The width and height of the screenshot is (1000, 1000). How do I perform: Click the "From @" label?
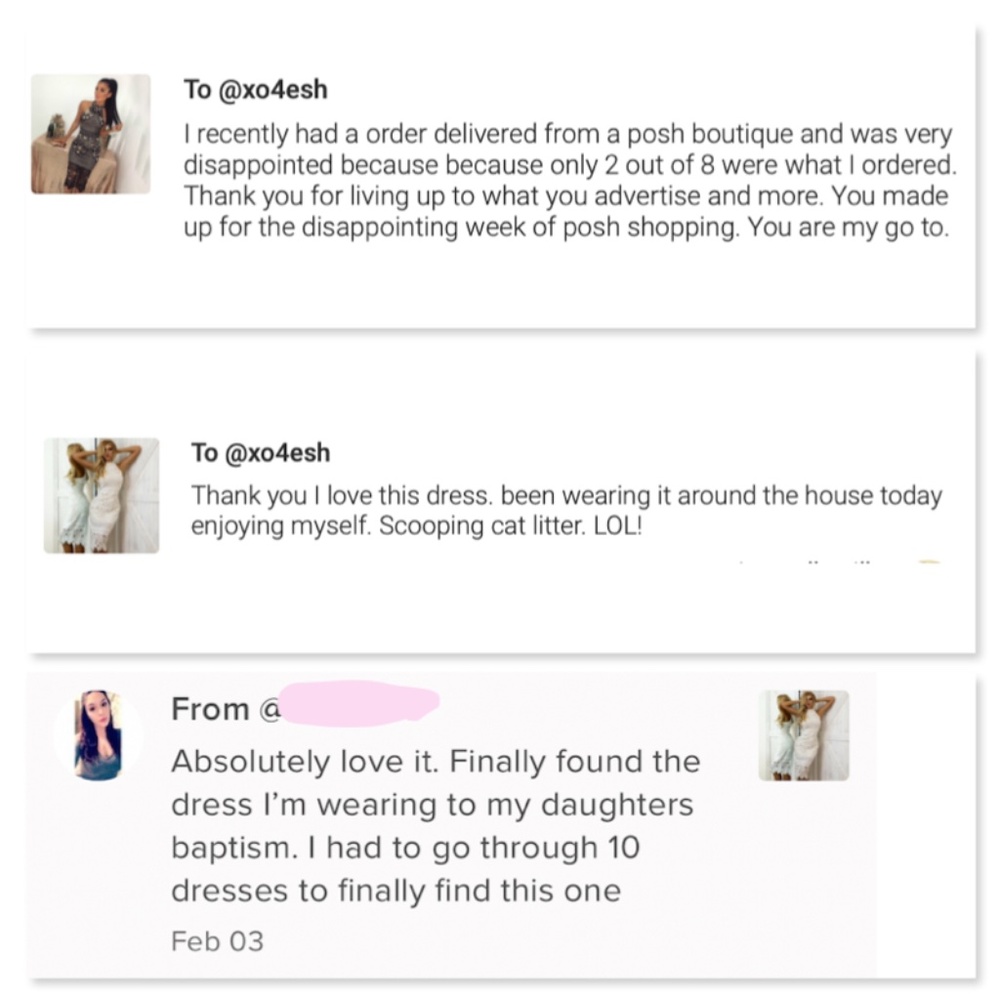(225, 709)
